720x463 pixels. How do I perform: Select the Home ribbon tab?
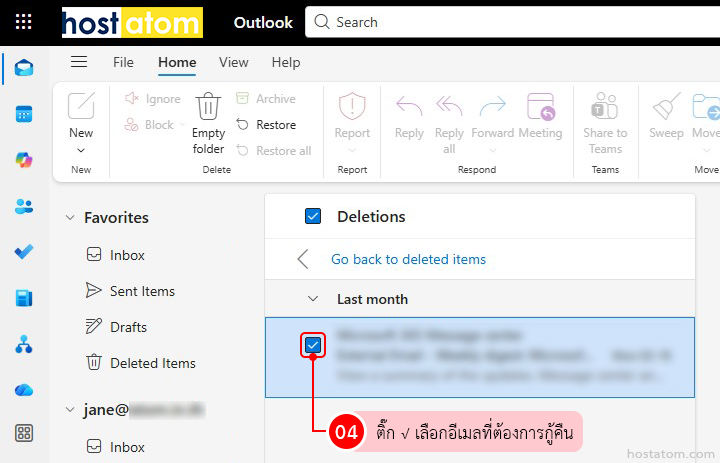point(177,62)
